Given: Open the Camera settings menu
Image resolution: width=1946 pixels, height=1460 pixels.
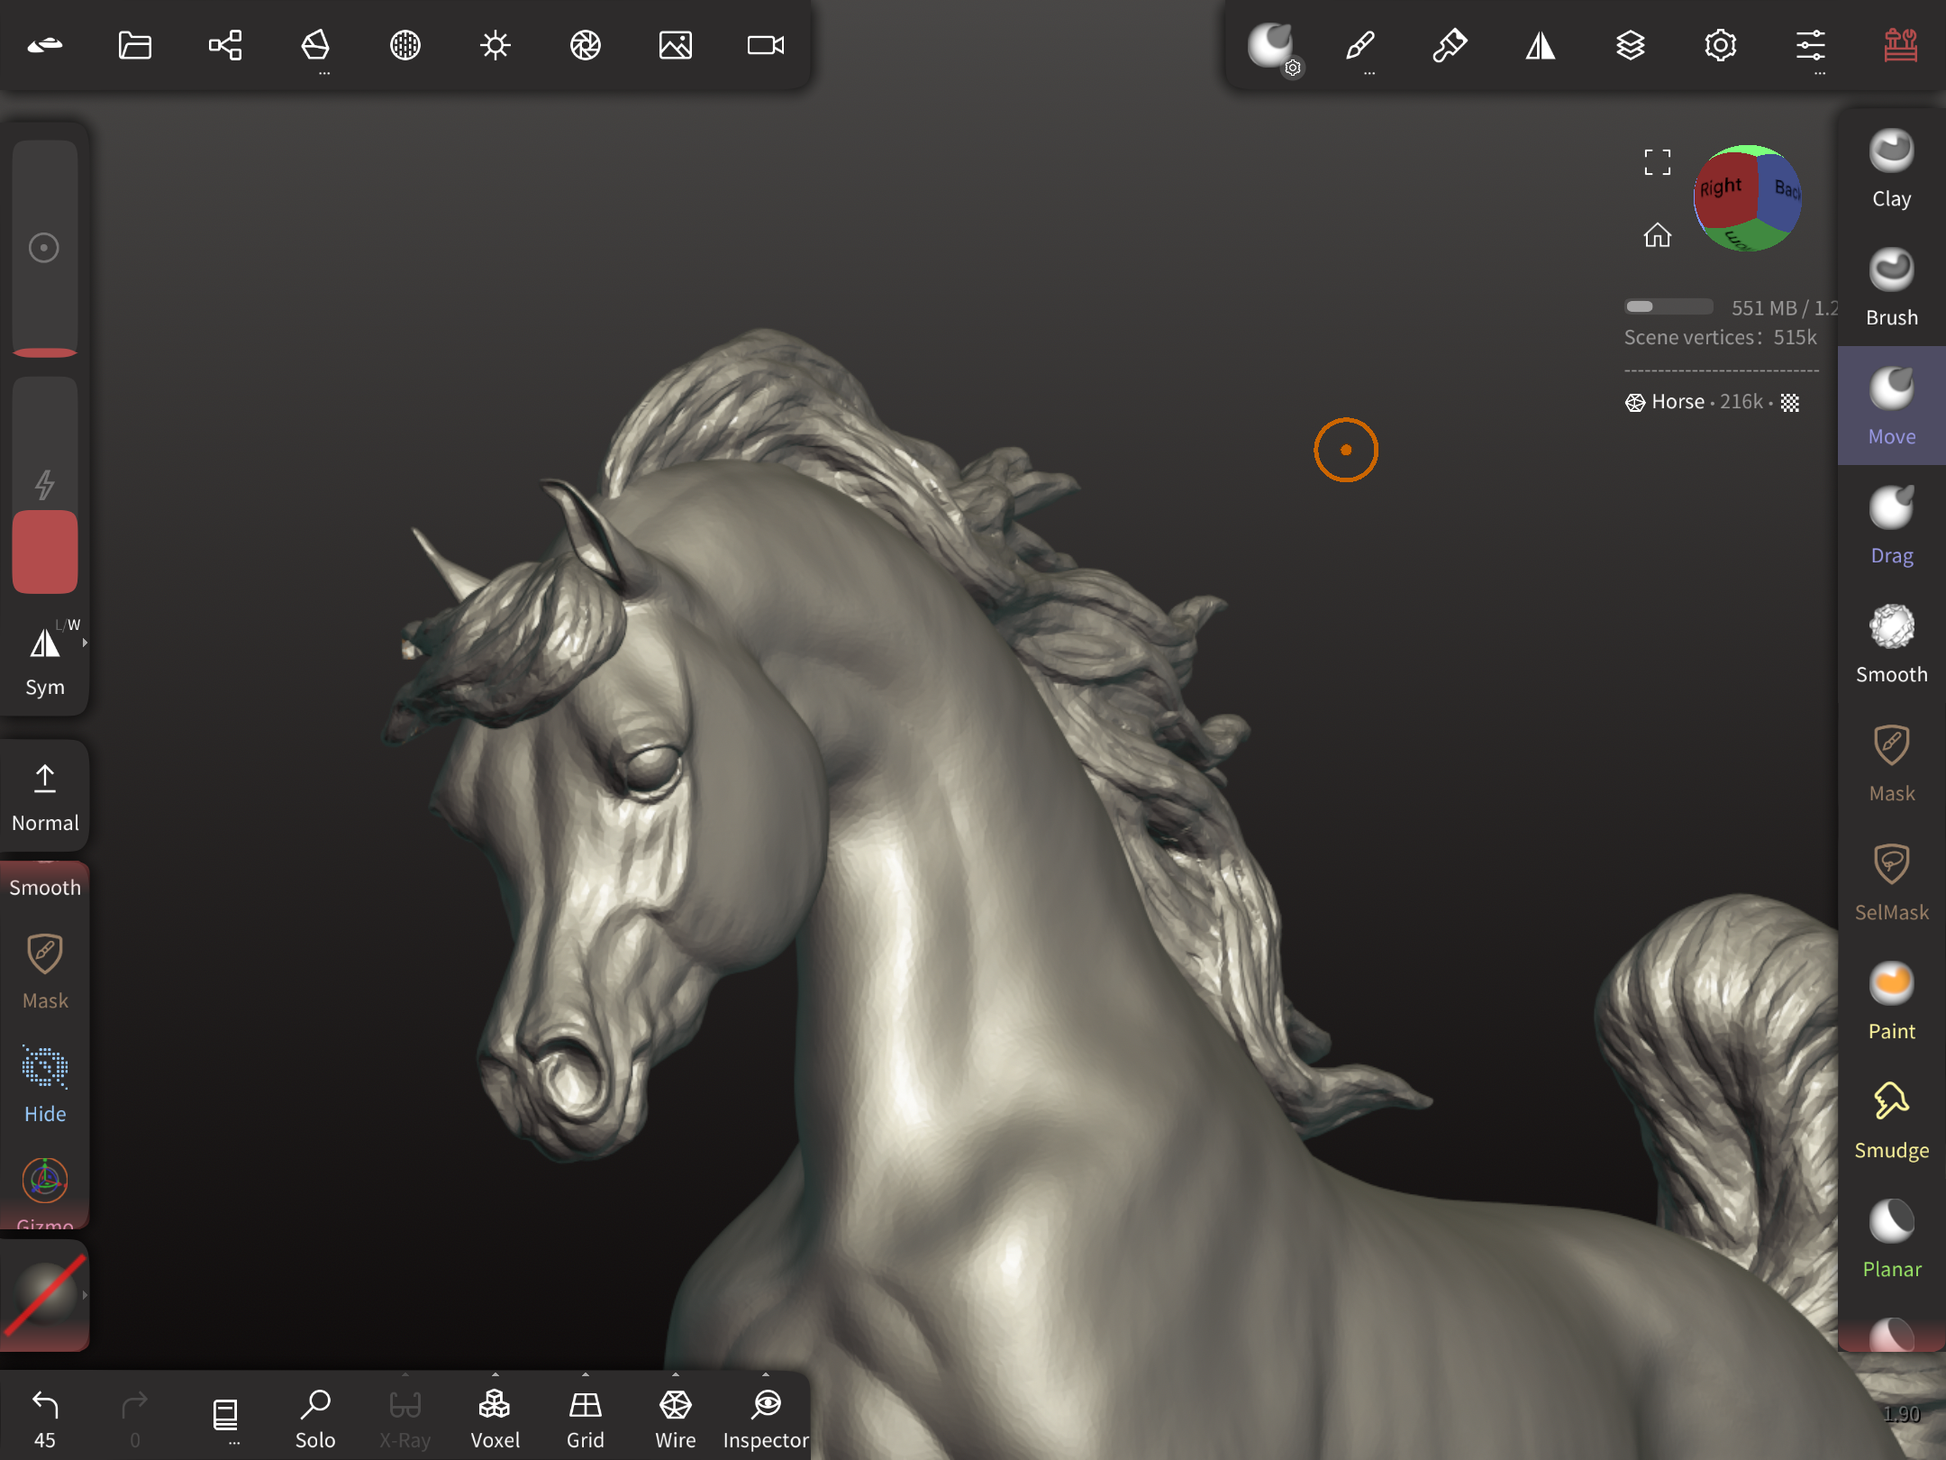Looking at the screenshot, I should point(765,45).
